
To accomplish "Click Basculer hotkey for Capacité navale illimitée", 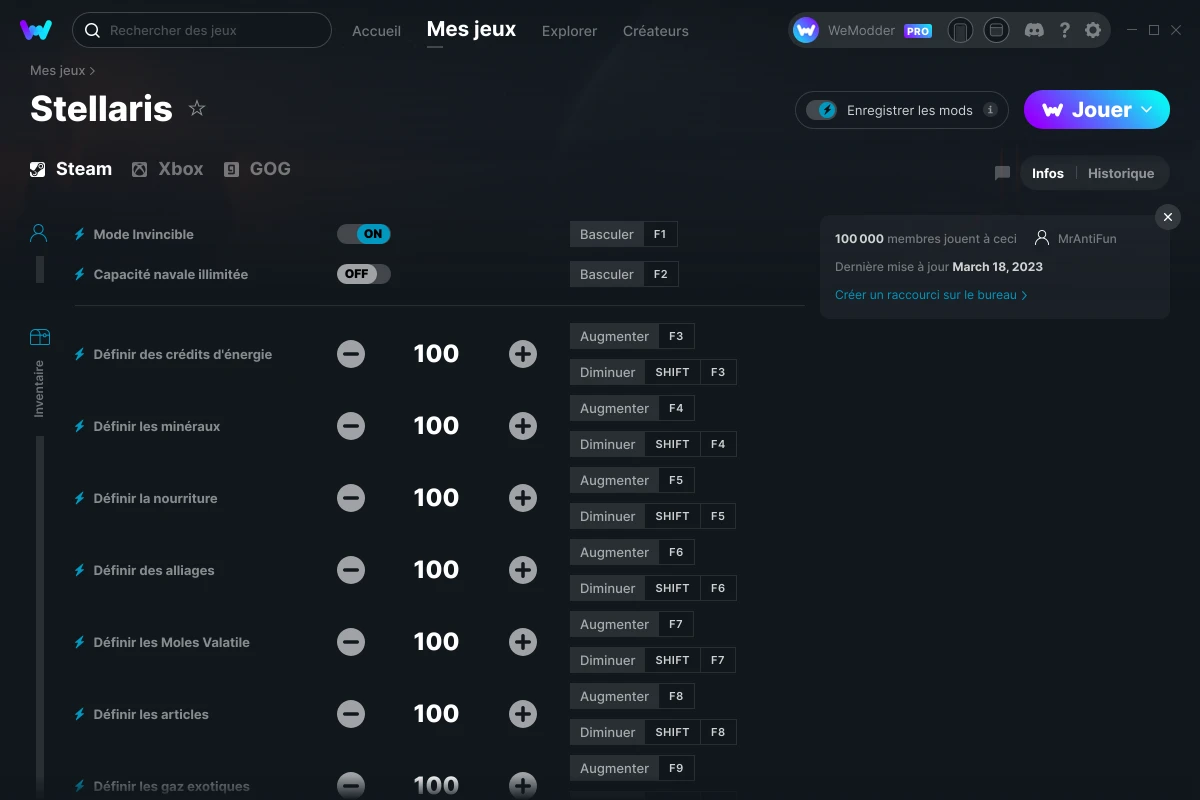I will click(x=624, y=274).
